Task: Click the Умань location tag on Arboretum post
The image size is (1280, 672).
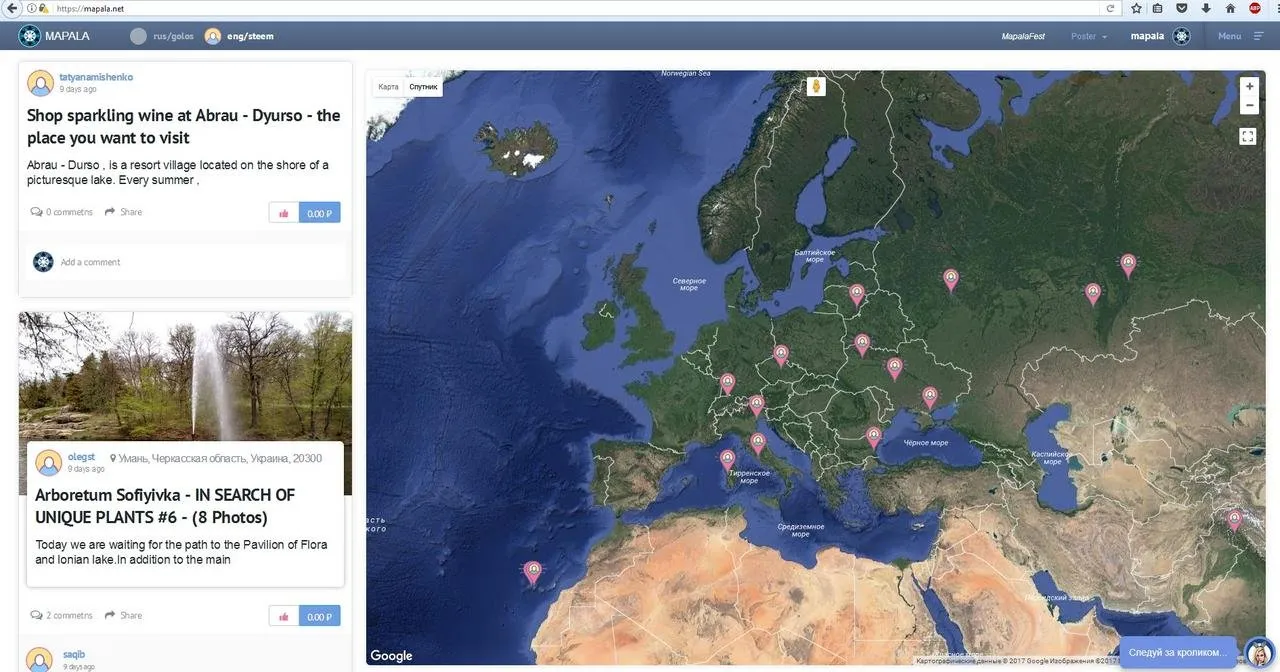Action: tap(216, 458)
